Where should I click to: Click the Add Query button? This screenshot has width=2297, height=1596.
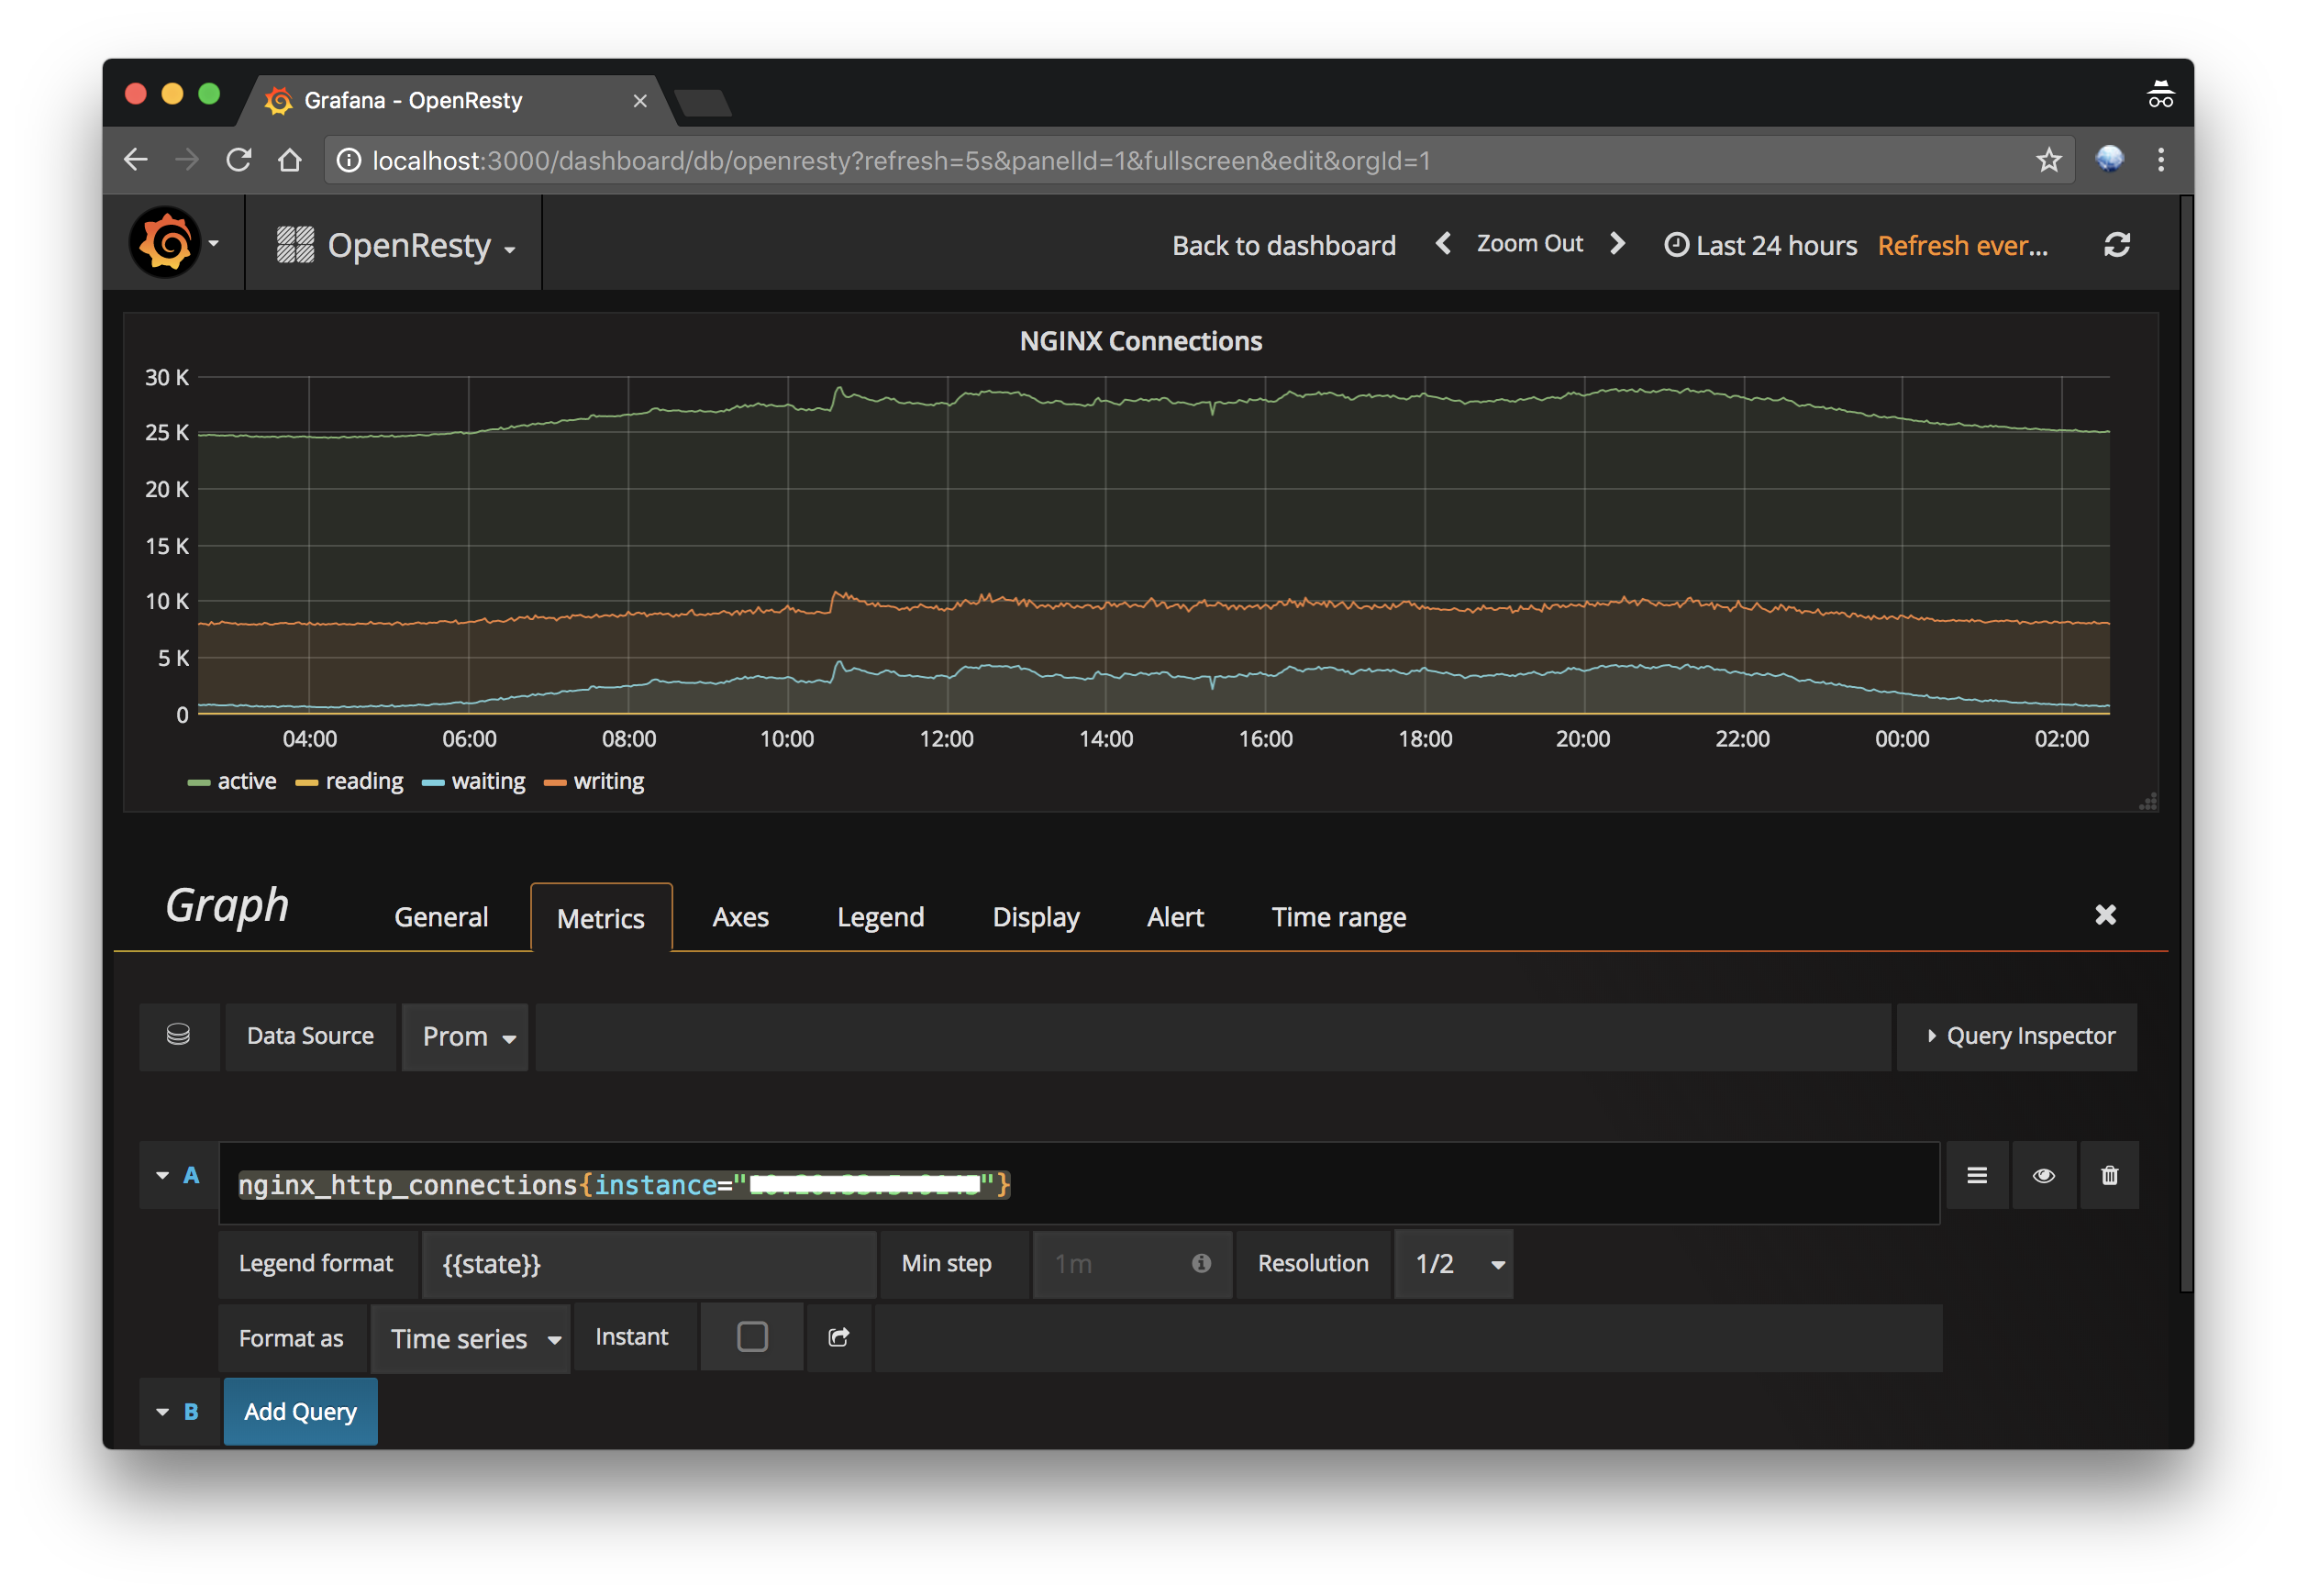coord(300,1411)
